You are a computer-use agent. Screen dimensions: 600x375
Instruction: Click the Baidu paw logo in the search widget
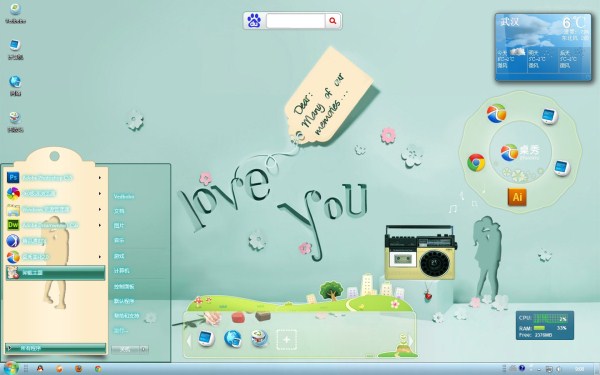pyautogui.click(x=254, y=21)
